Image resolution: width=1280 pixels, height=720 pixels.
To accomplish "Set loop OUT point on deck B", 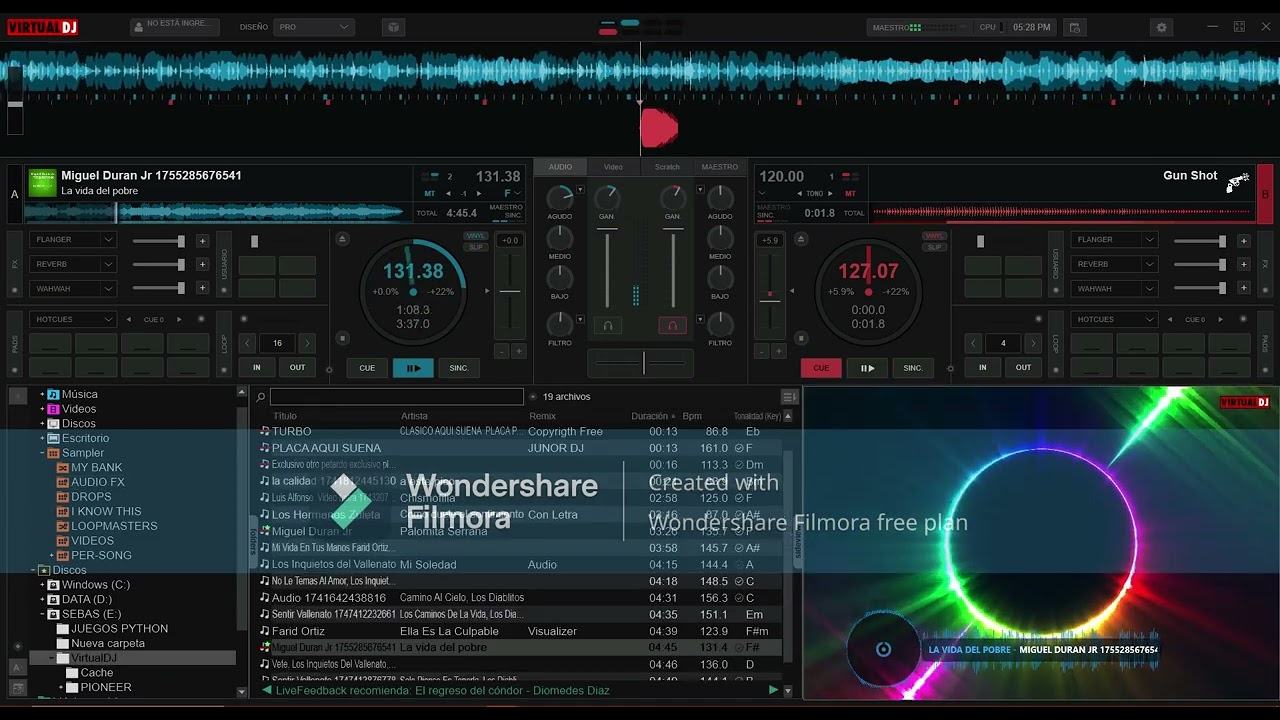I will pyautogui.click(x=1023, y=367).
